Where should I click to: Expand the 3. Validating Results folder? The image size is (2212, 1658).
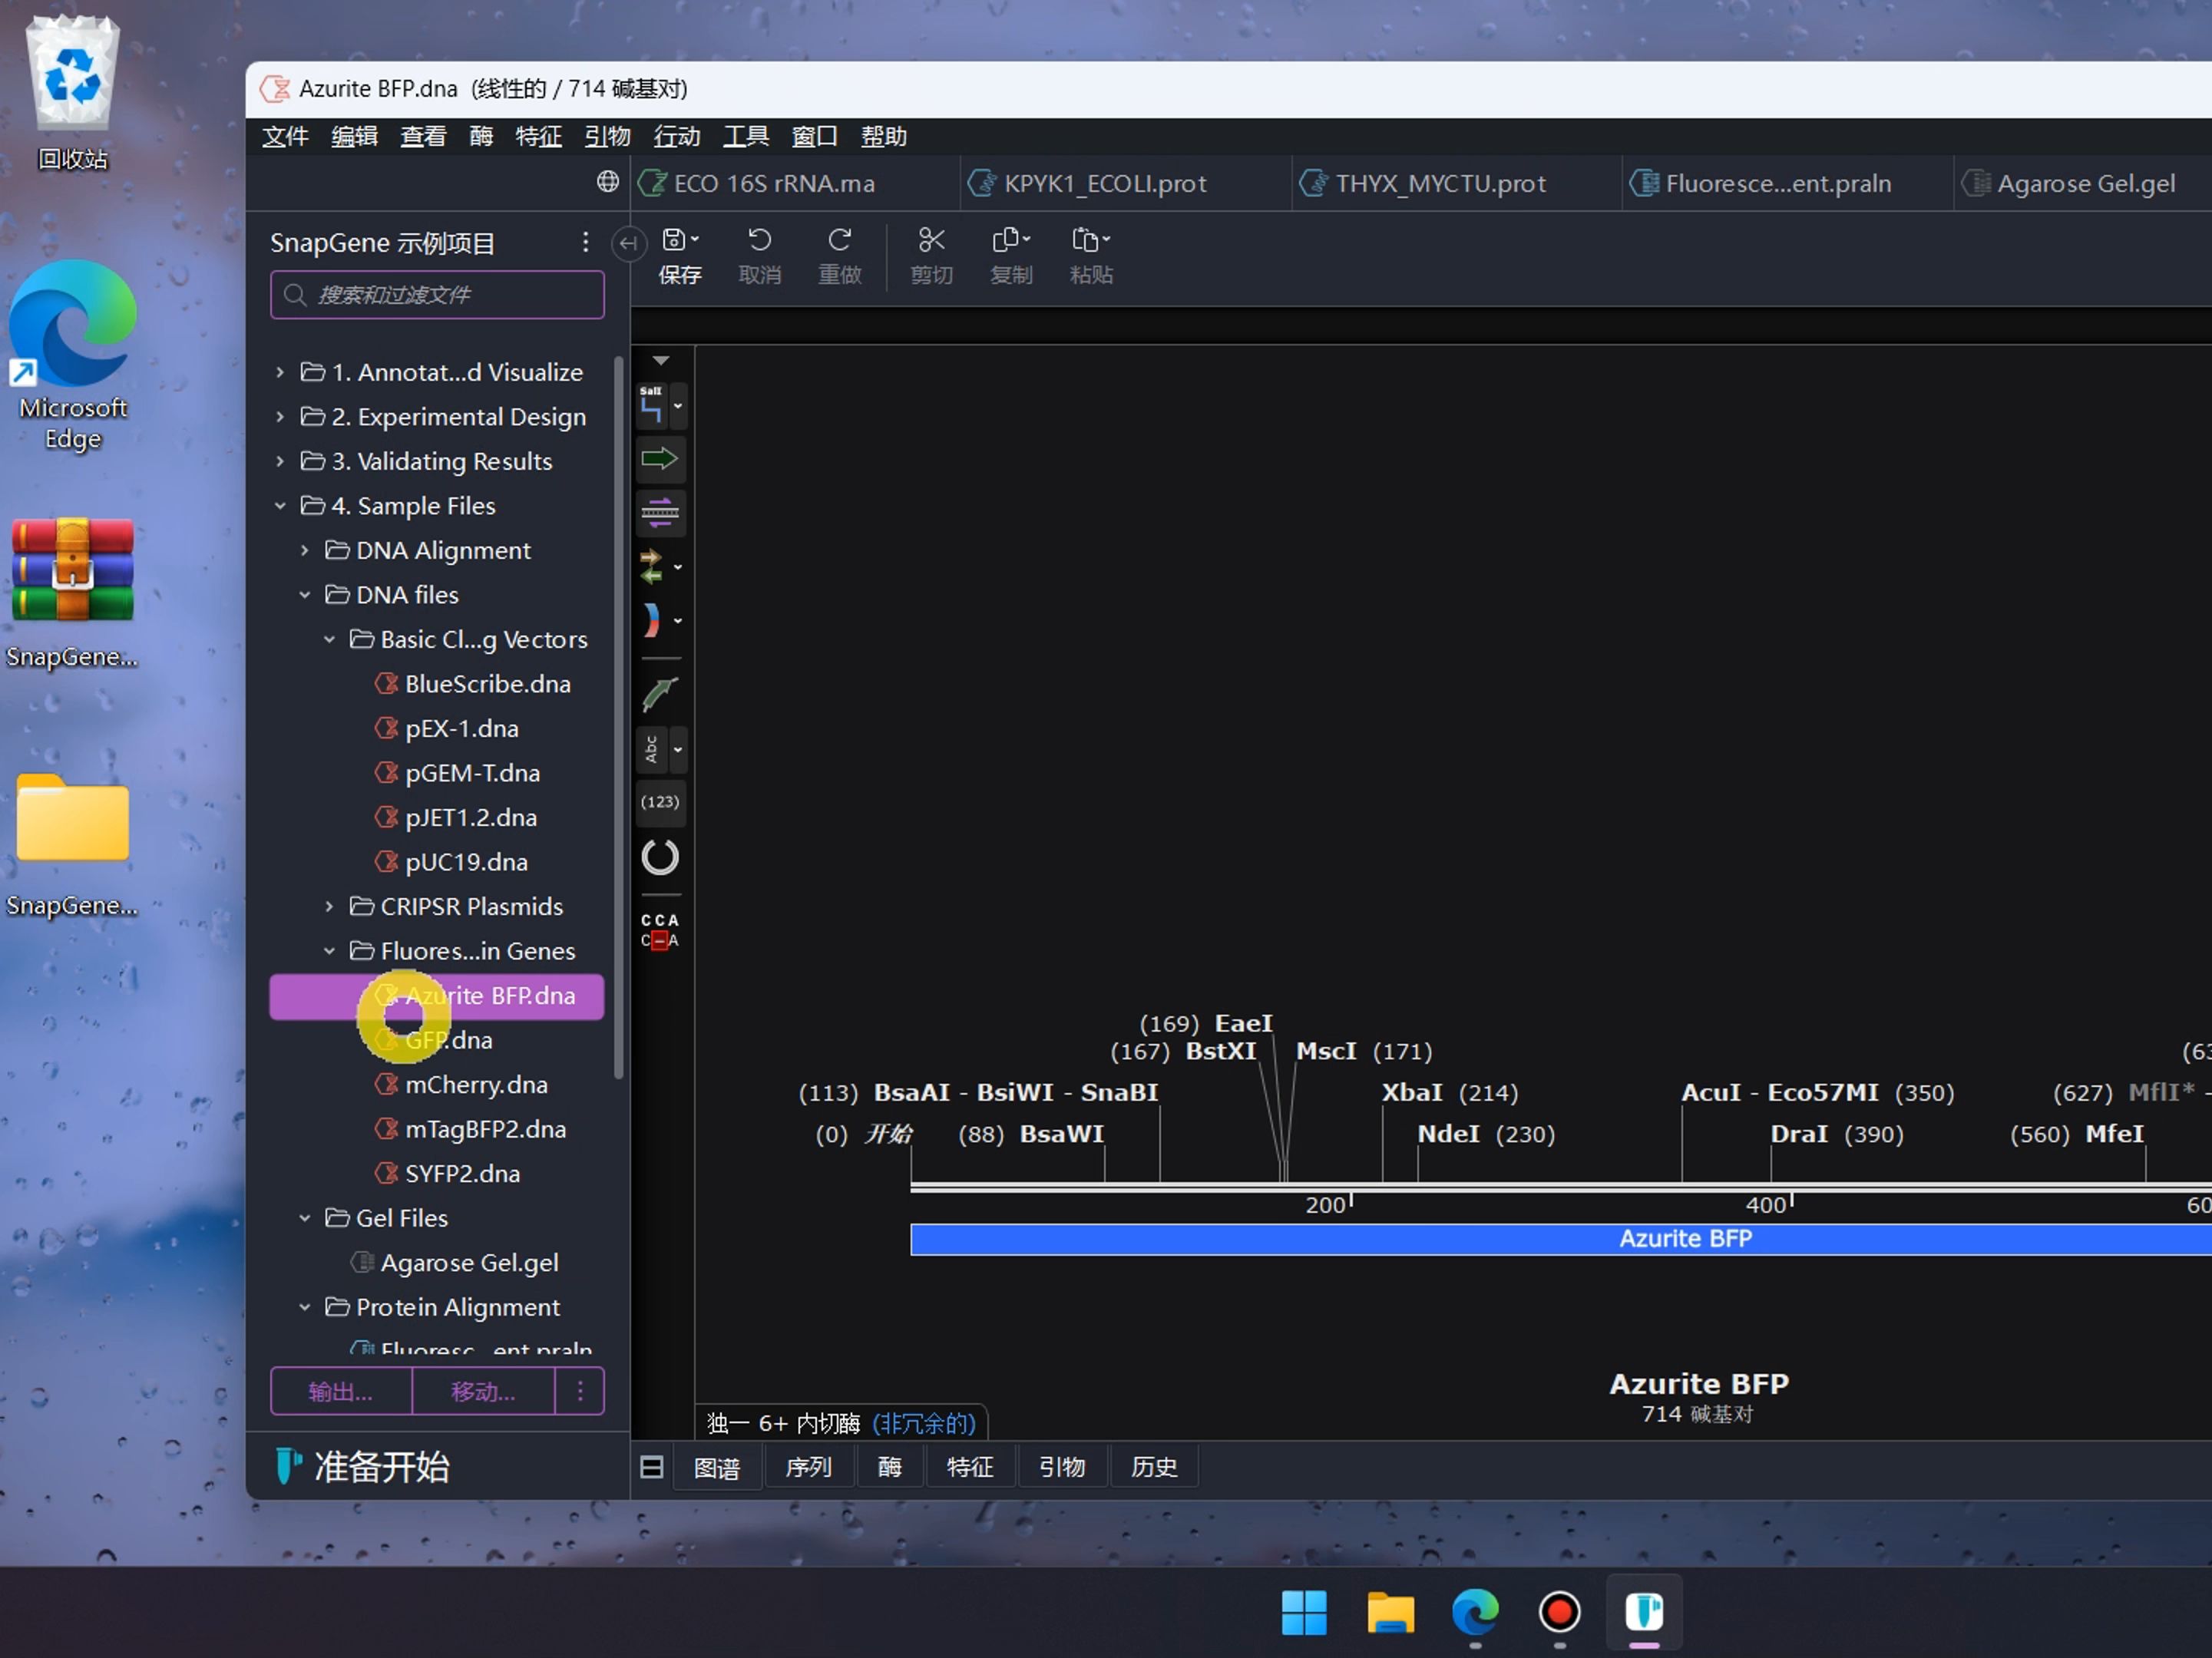click(x=280, y=461)
